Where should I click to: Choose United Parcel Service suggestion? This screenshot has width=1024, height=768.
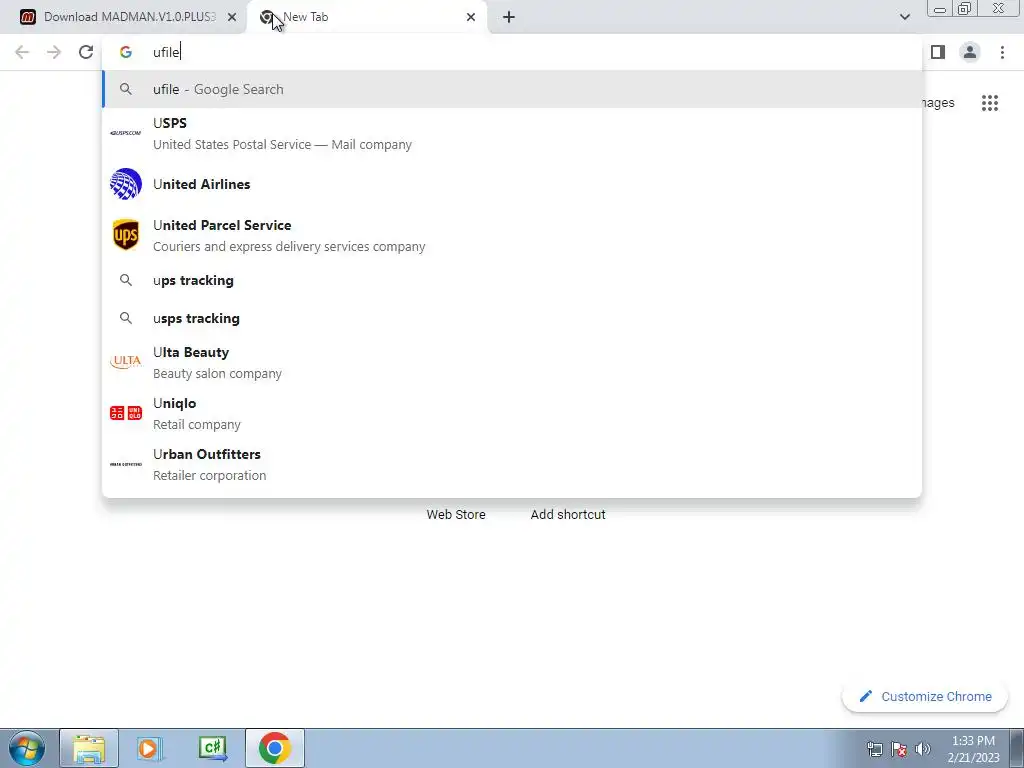pos(512,235)
